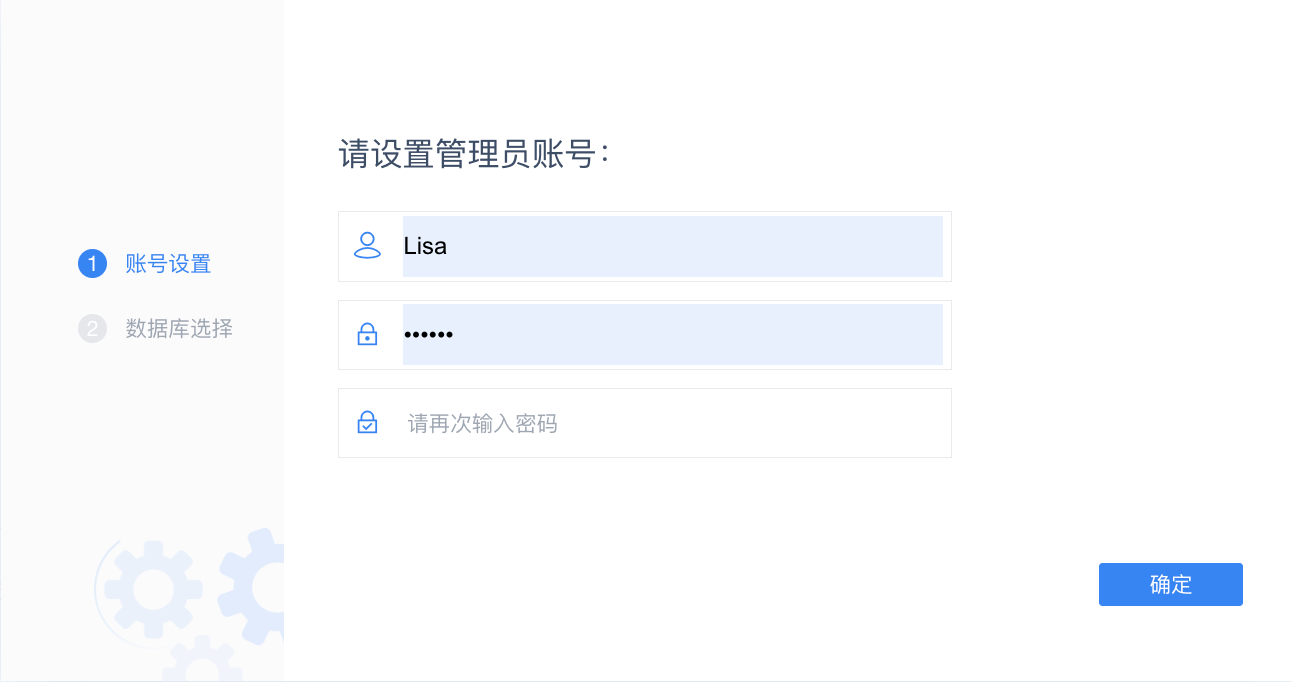Click the user profile icon in username field

(x=368, y=246)
